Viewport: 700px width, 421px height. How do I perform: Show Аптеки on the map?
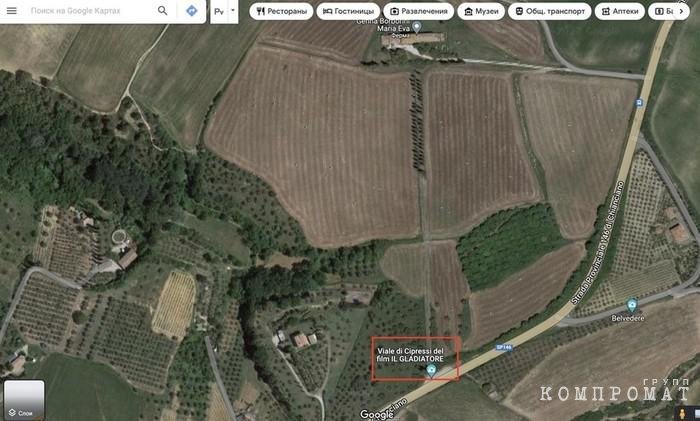pyautogui.click(x=620, y=11)
